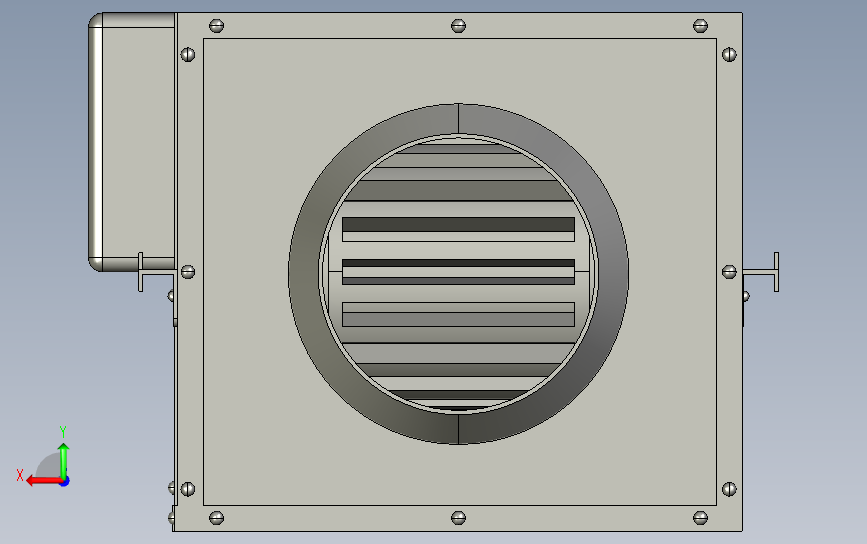Select the rounded motor housing box
This screenshot has width=867, height=544.
(132, 142)
